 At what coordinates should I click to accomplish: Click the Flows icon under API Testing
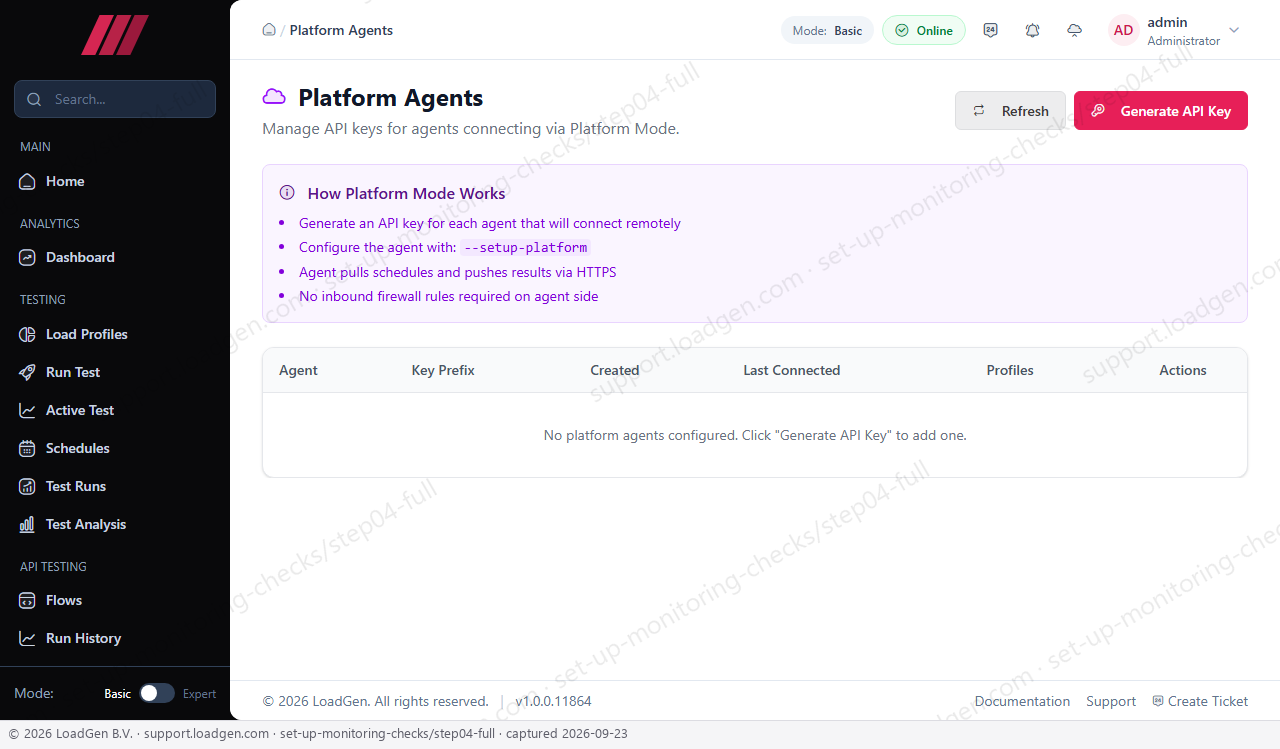[28, 600]
